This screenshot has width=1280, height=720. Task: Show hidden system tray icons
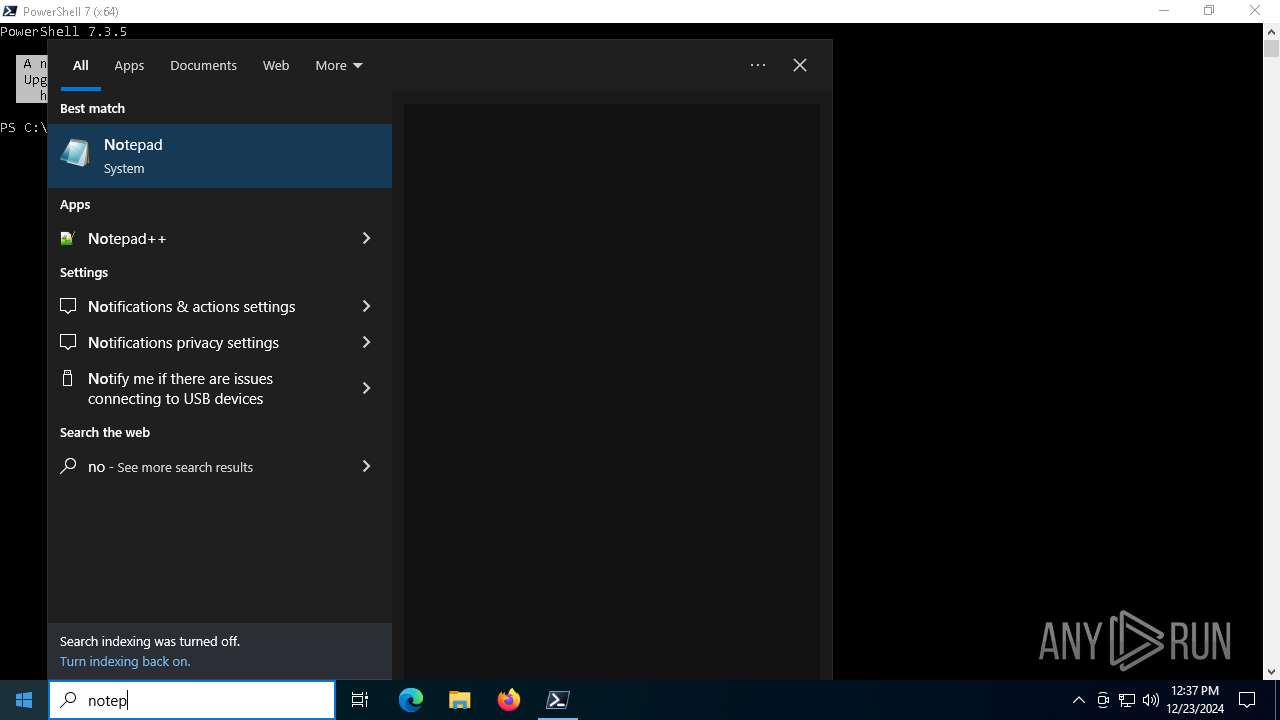1078,700
